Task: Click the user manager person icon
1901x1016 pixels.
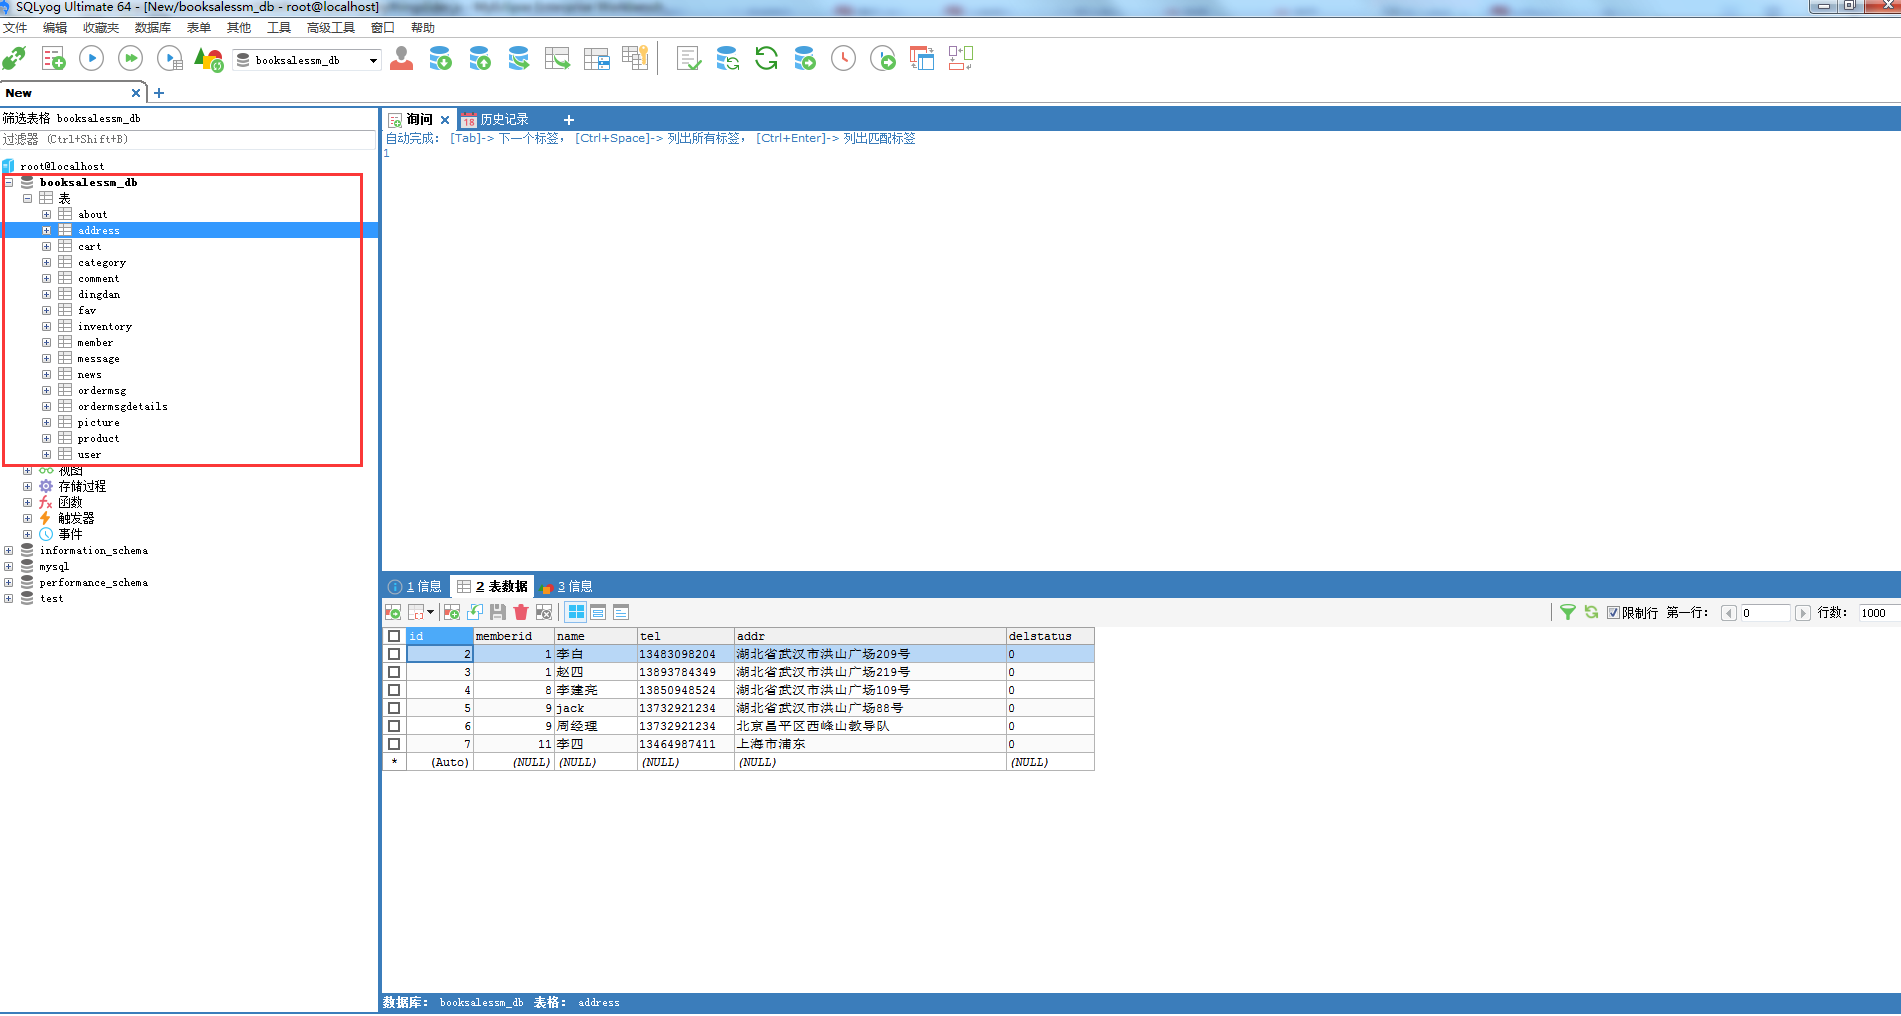Action: 402,59
